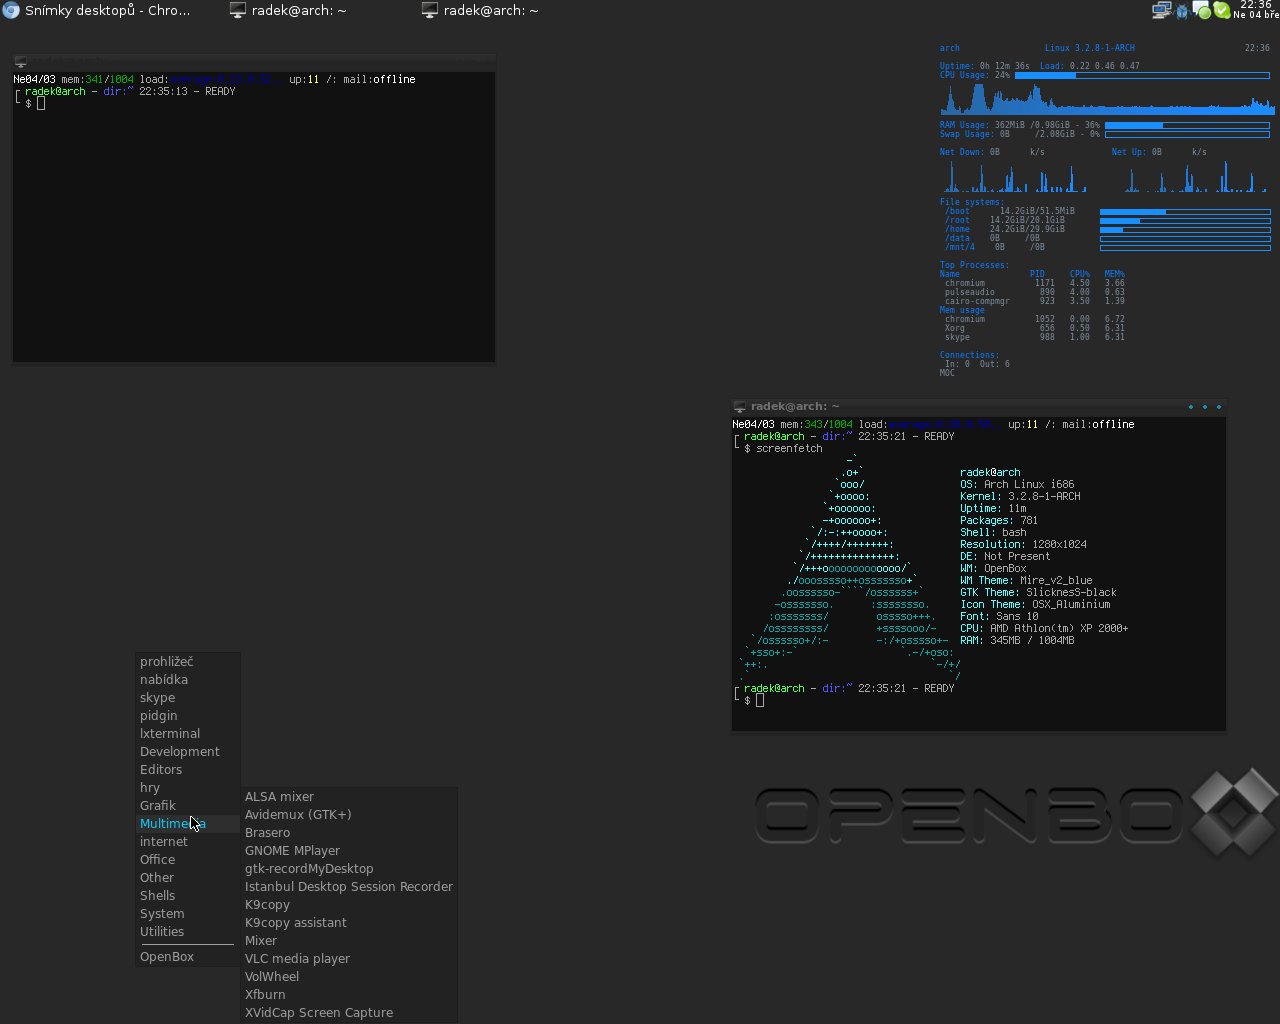
Task: Open the Skype green checkmark tray icon
Action: tap(1222, 10)
